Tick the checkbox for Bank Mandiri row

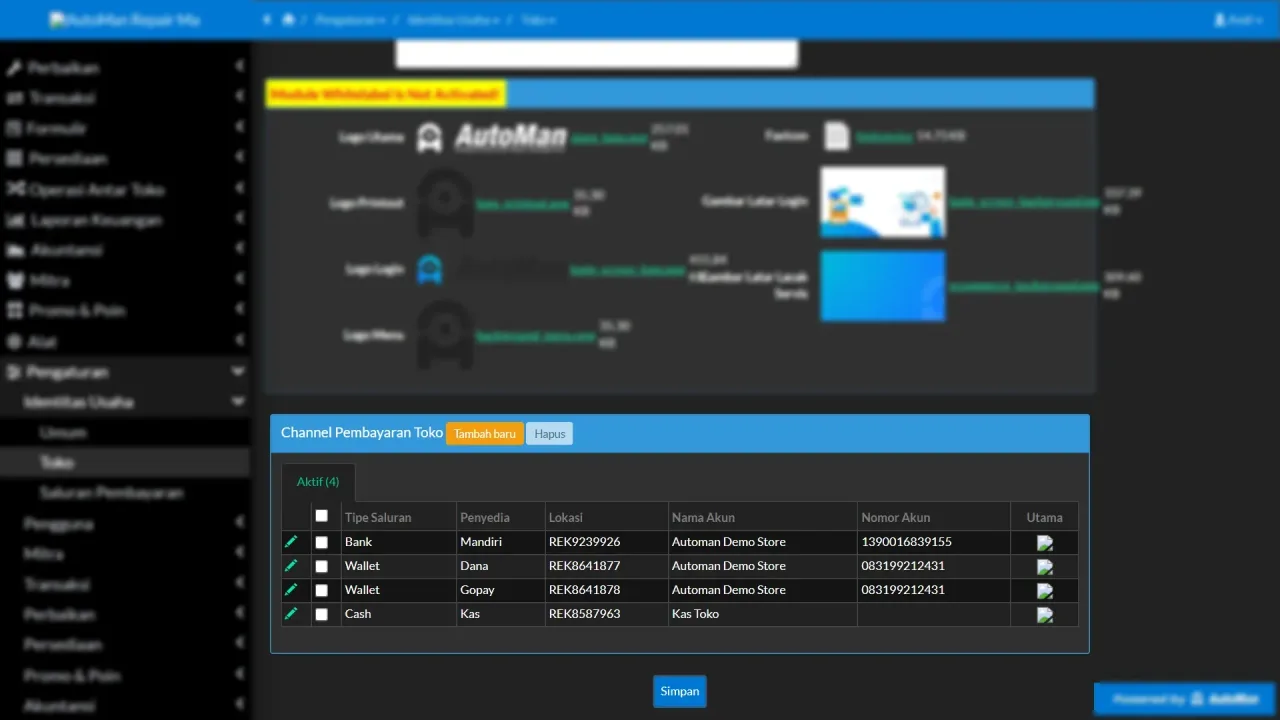(321, 542)
